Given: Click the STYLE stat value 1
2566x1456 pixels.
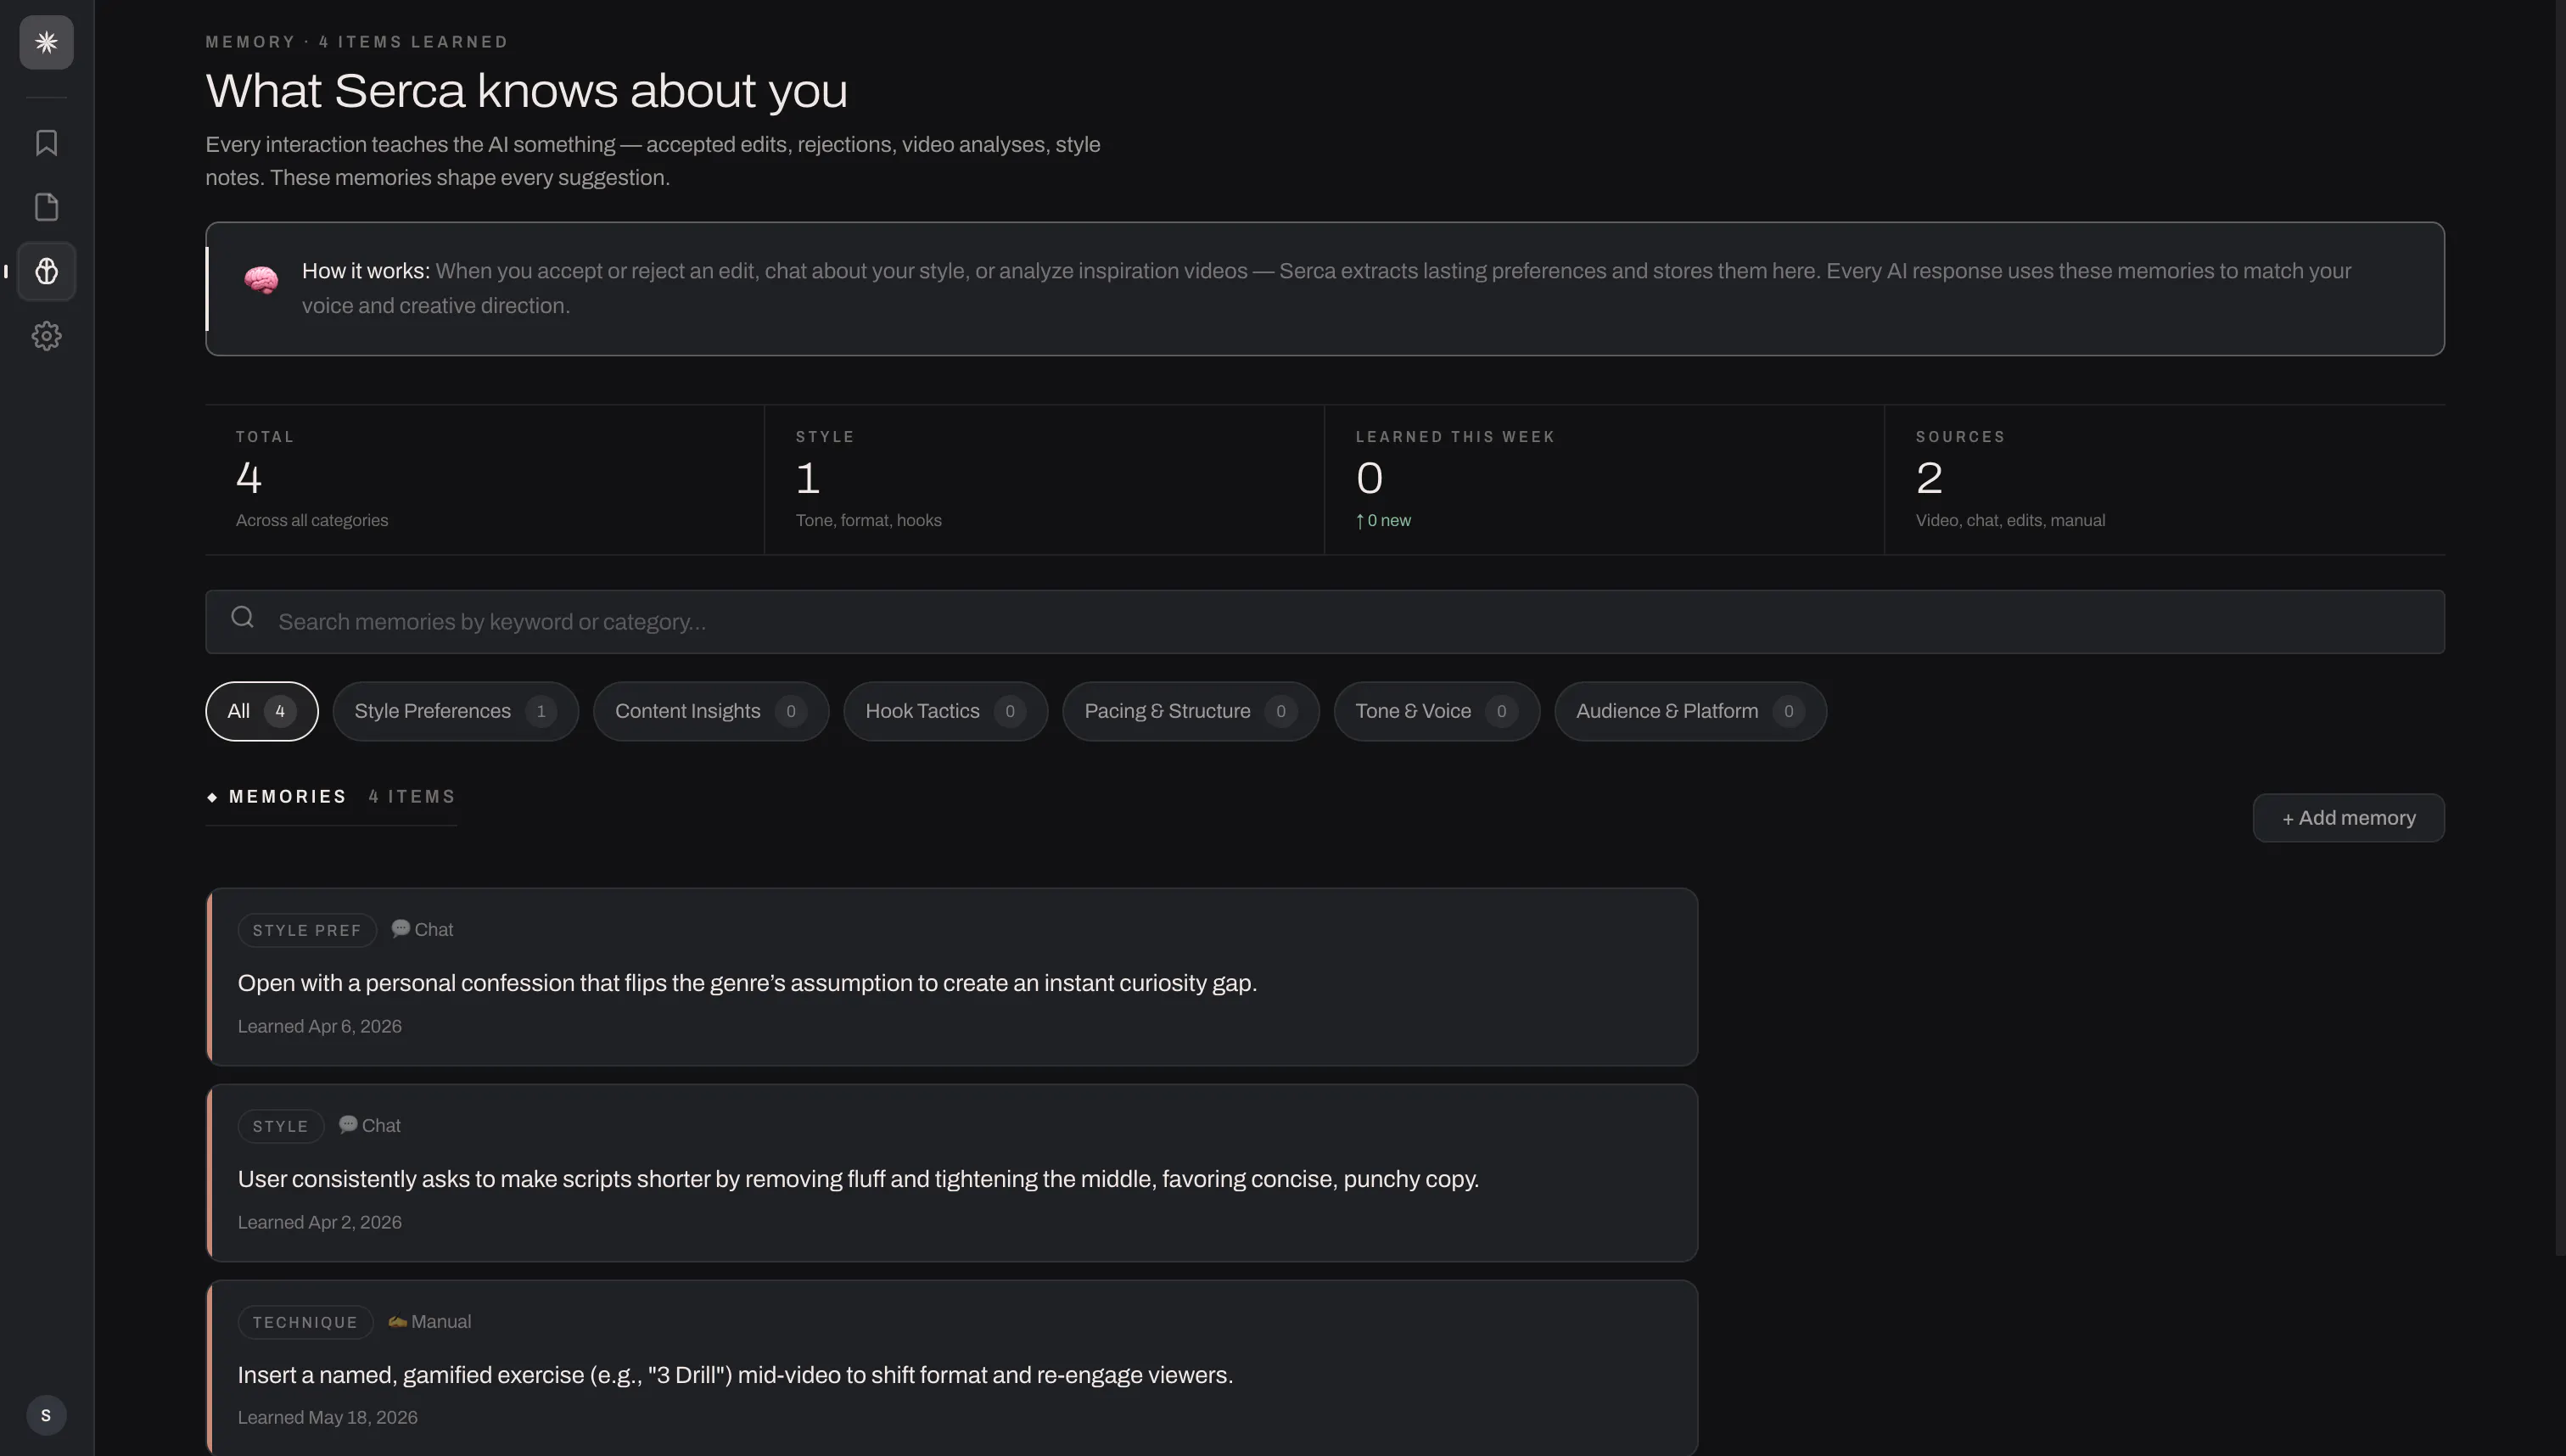Looking at the screenshot, I should point(808,478).
